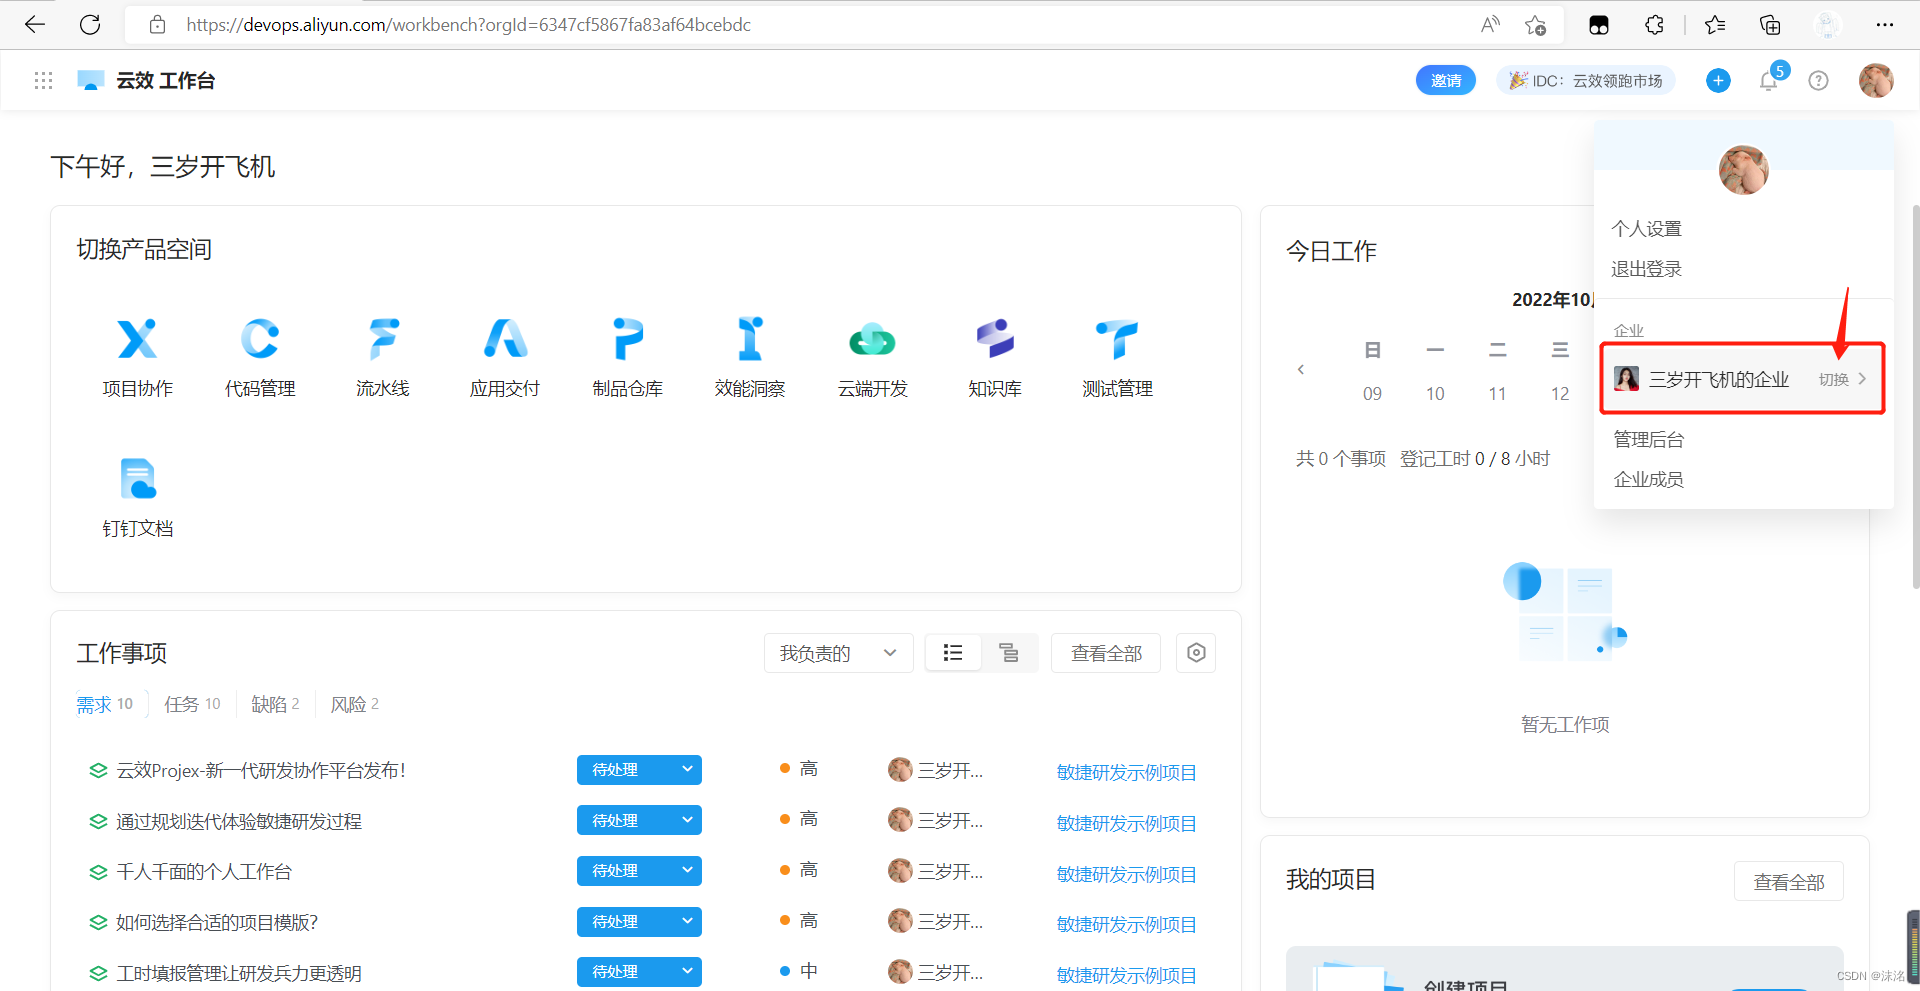Viewport: 1920px width, 991px height.
Task: Click the 云效 工作台 logo
Action: 146,80
